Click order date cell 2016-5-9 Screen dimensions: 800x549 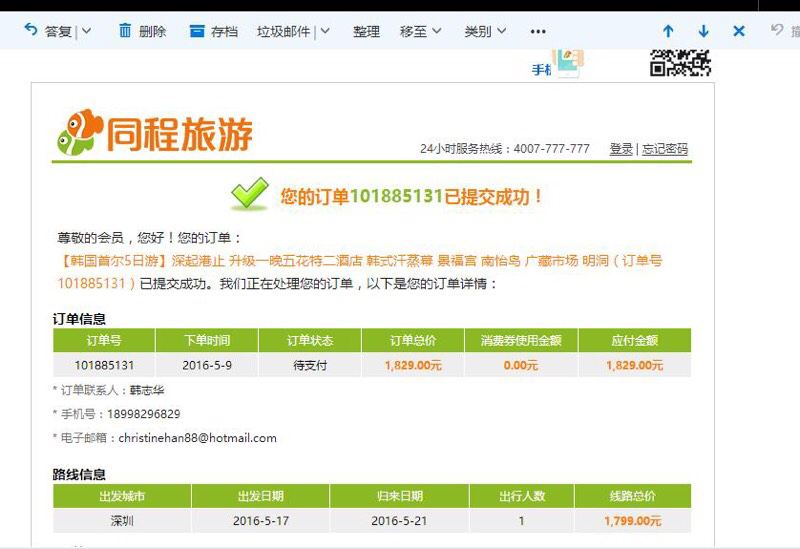[207, 365]
